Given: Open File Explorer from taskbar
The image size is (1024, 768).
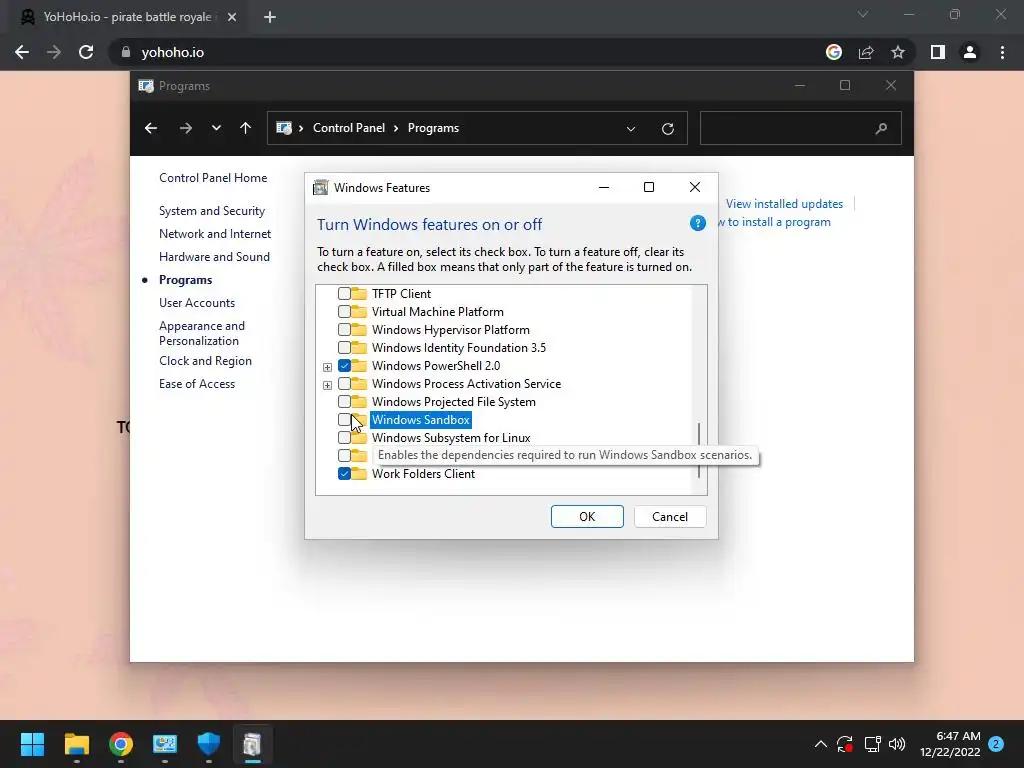Looking at the screenshot, I should tap(76, 744).
